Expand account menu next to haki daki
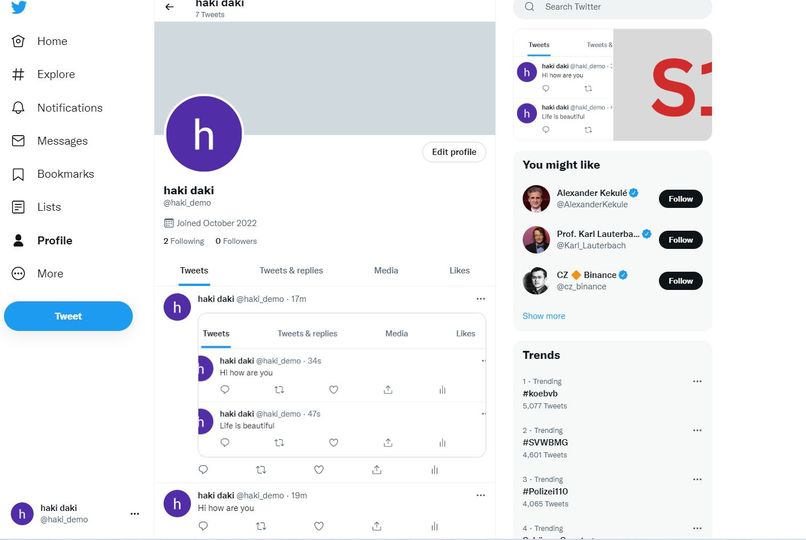This screenshot has width=806, height=540. point(135,513)
